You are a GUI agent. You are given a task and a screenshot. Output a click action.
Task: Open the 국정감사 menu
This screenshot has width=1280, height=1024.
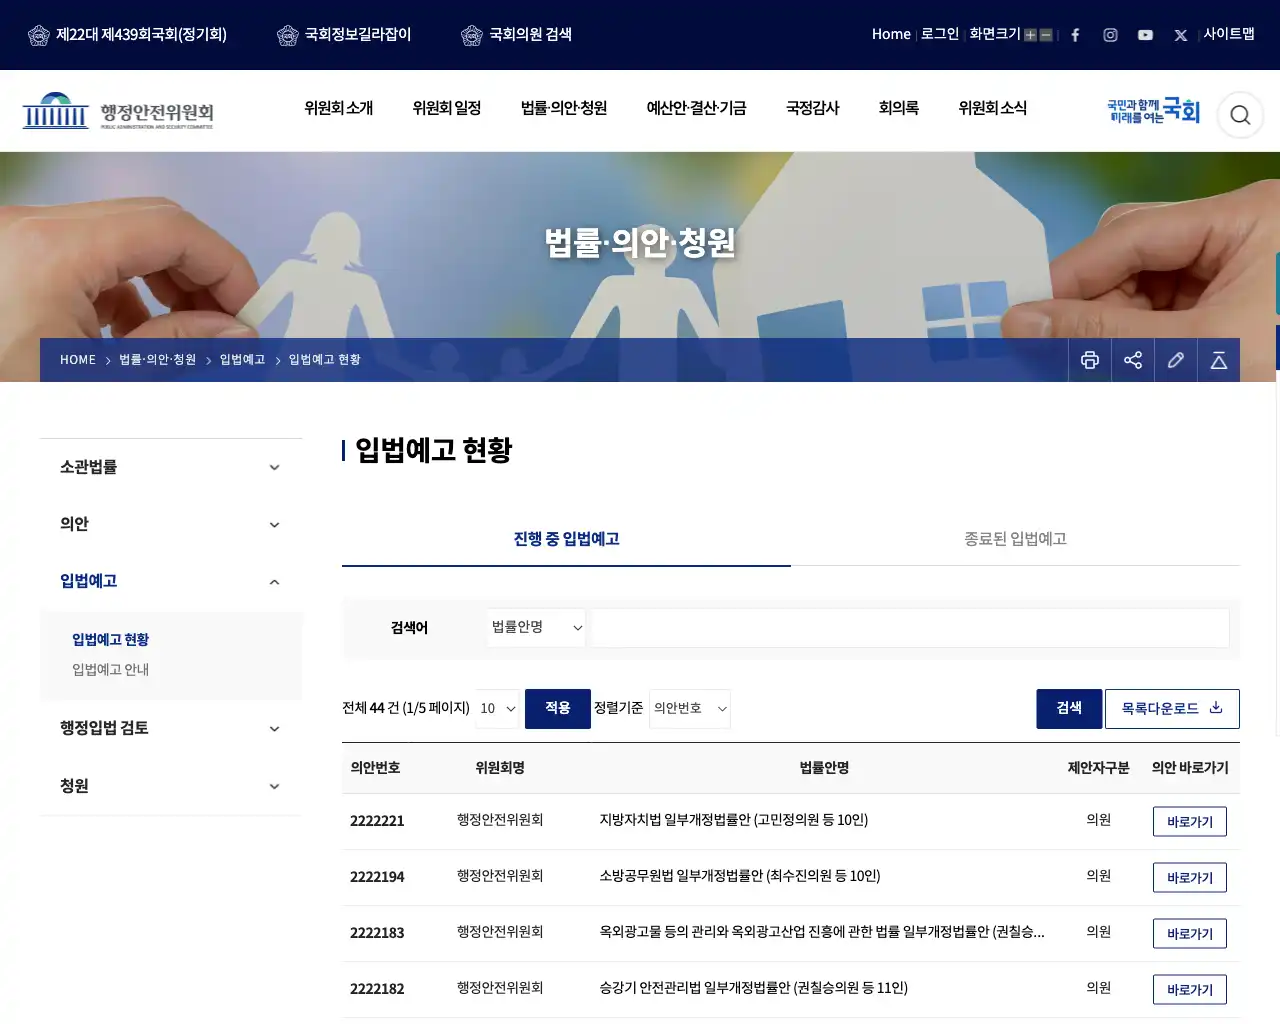point(812,108)
